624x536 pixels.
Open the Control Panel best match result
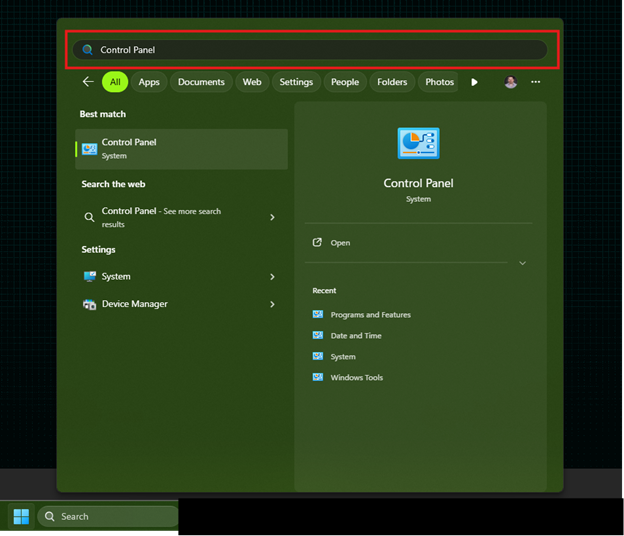(181, 149)
